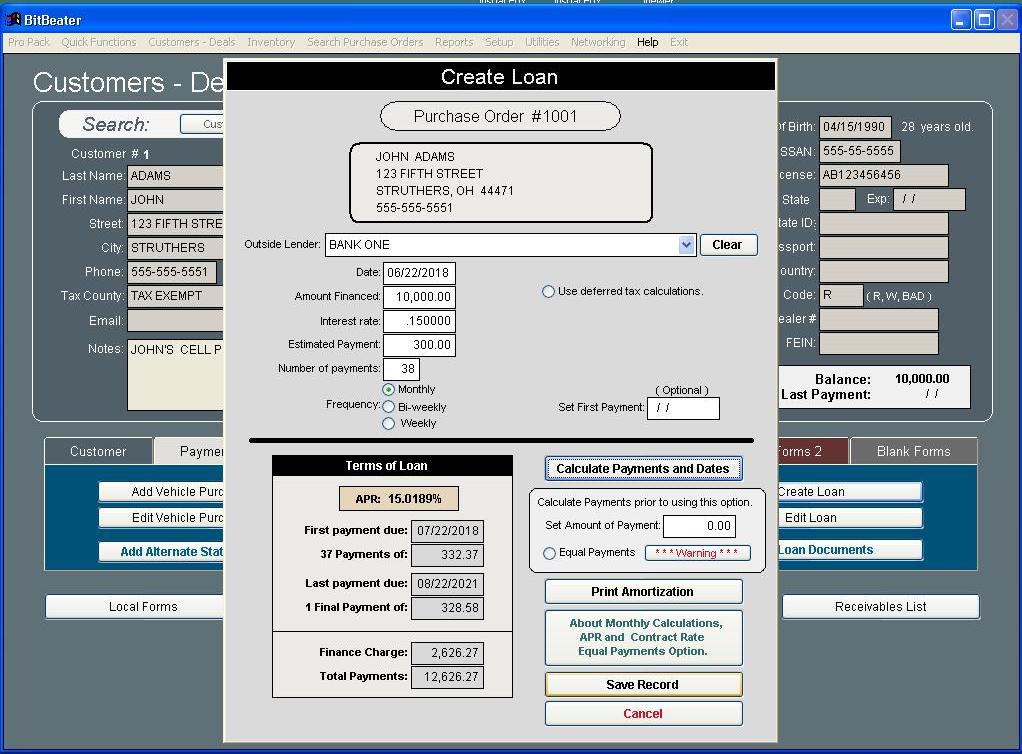This screenshot has width=1022, height=754.
Task: Cancel the Create Loan dialog
Action: tap(643, 714)
